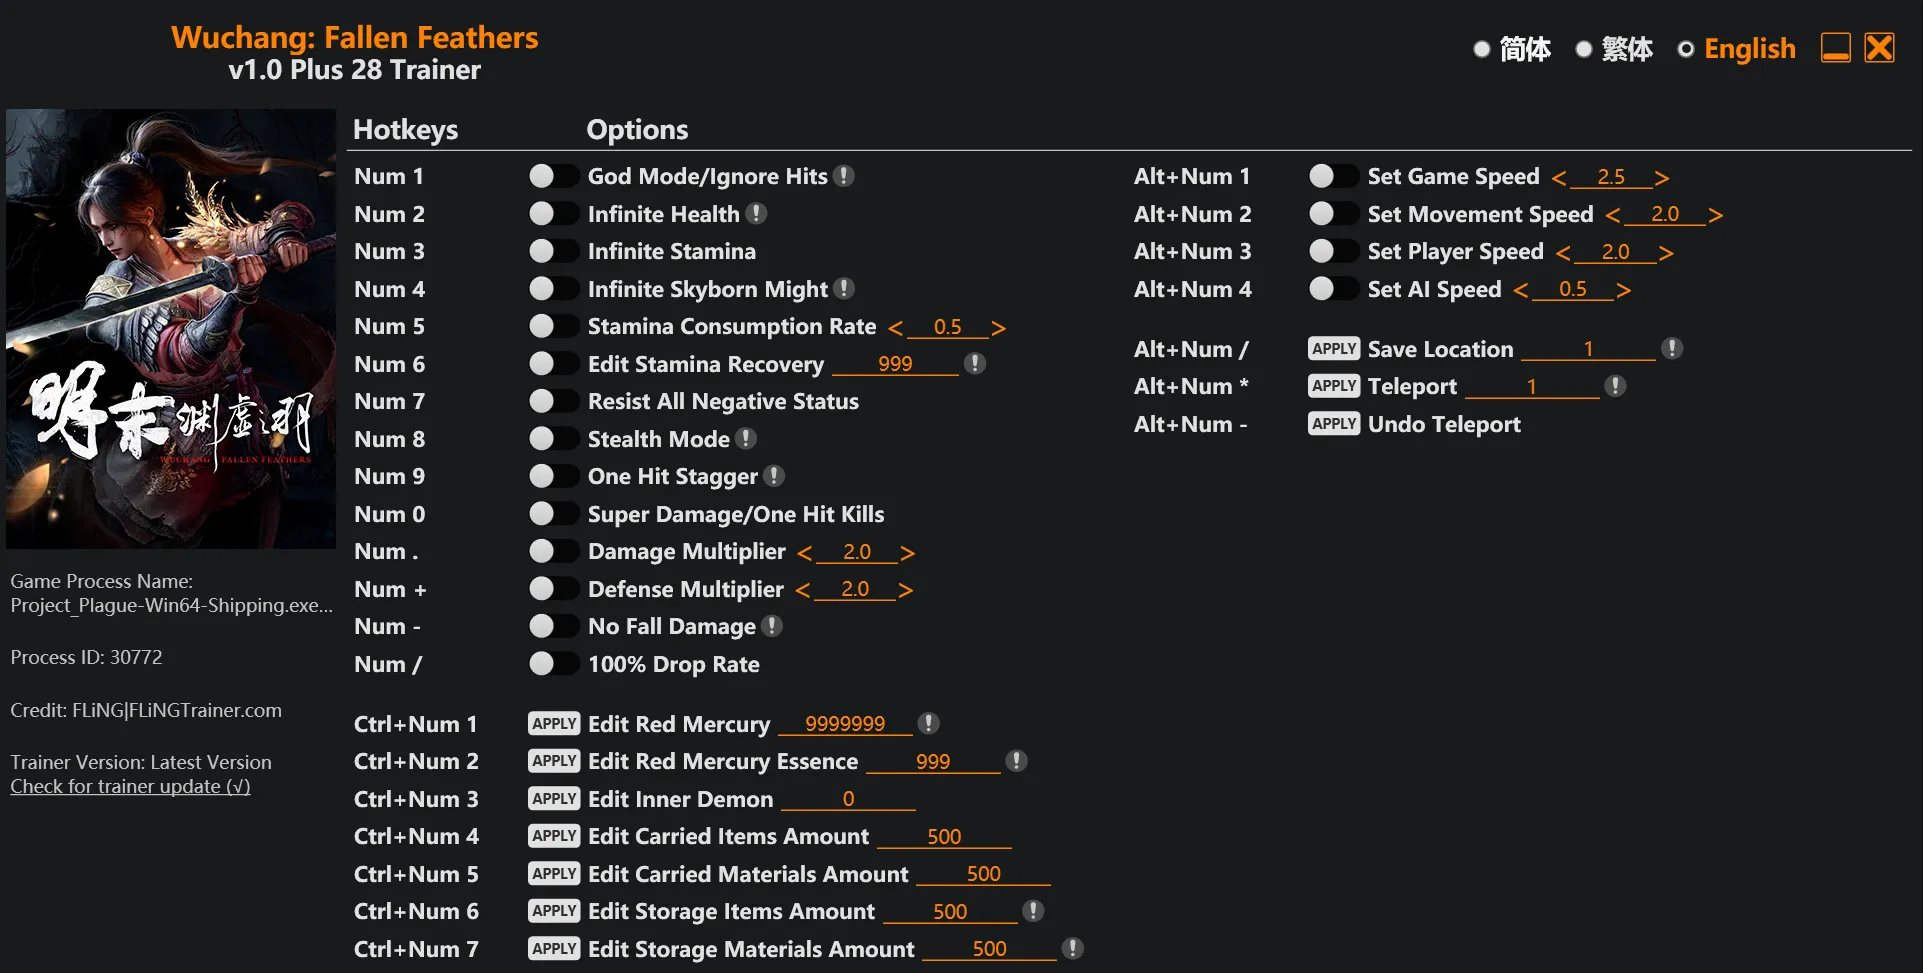Open the Check for trainer update link
The height and width of the screenshot is (973, 1923).
click(x=130, y=787)
